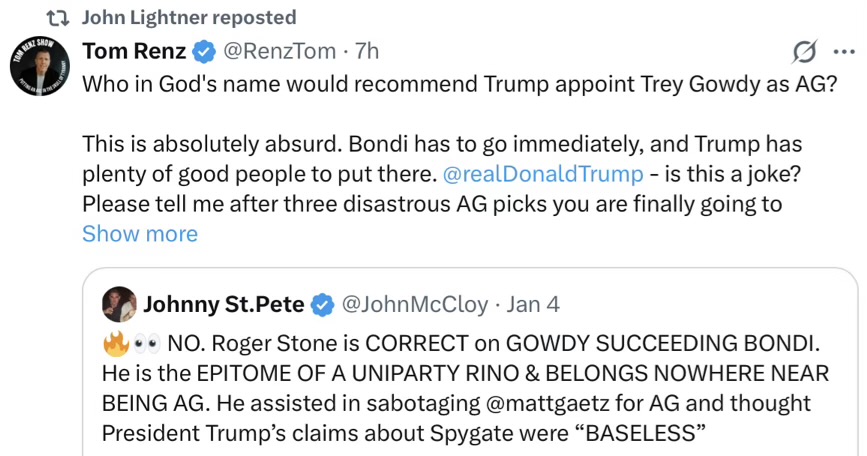This screenshot has height=456, width=867.
Task: Open Tom Renz's profile picture
Action: pos(41,68)
